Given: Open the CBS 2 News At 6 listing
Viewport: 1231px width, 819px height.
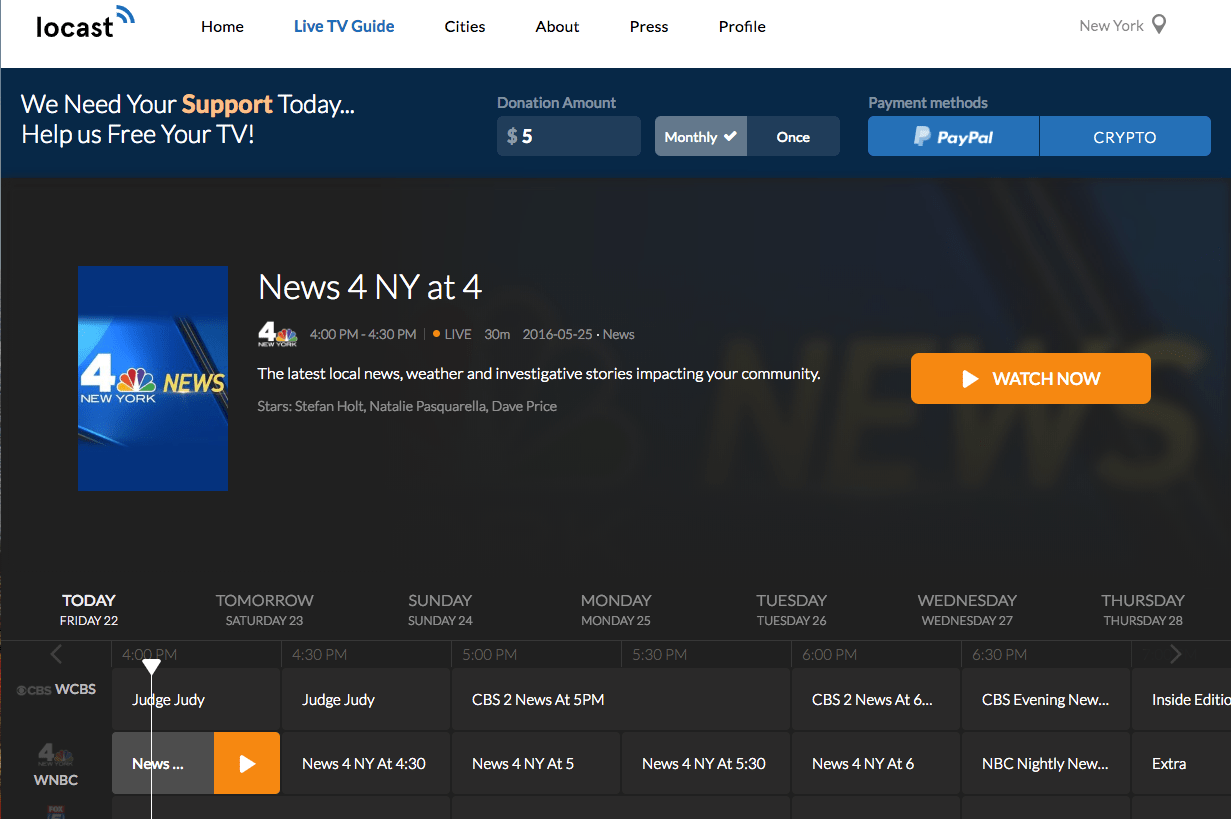Looking at the screenshot, I should (x=876, y=700).
